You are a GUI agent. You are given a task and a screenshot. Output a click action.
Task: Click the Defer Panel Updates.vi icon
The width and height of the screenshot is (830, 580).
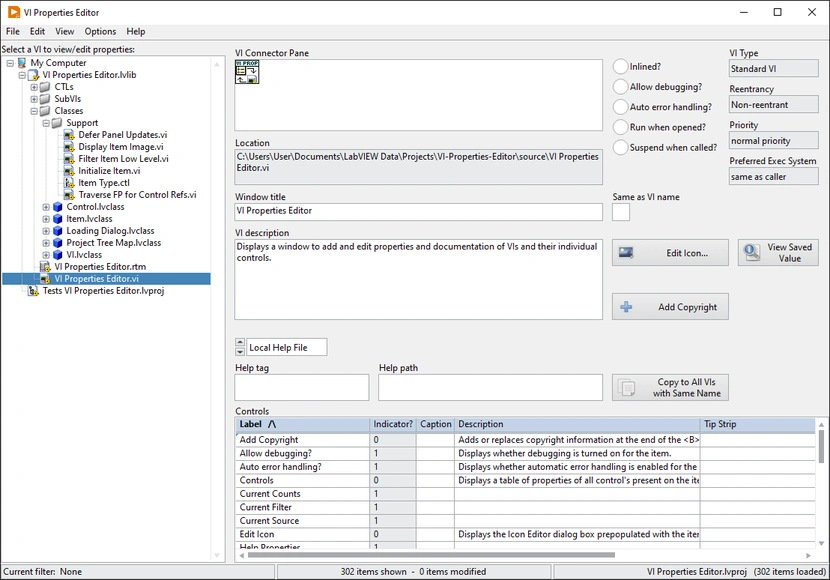pyautogui.click(x=69, y=135)
